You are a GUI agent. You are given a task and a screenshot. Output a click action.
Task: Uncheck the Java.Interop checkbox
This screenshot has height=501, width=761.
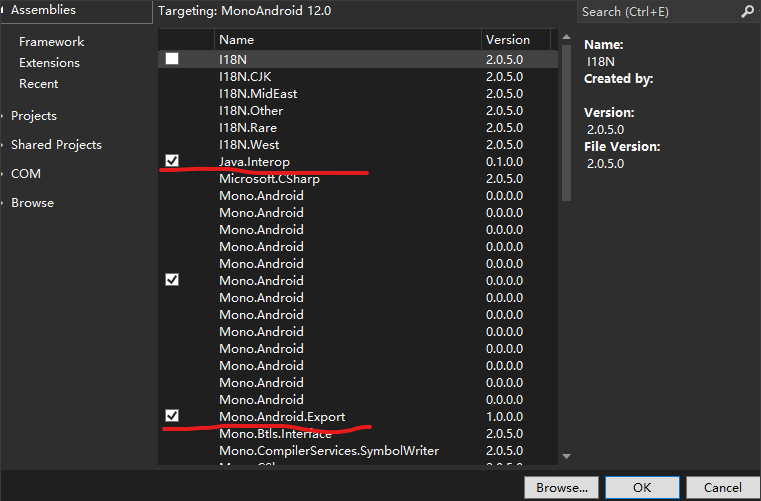[172, 161]
